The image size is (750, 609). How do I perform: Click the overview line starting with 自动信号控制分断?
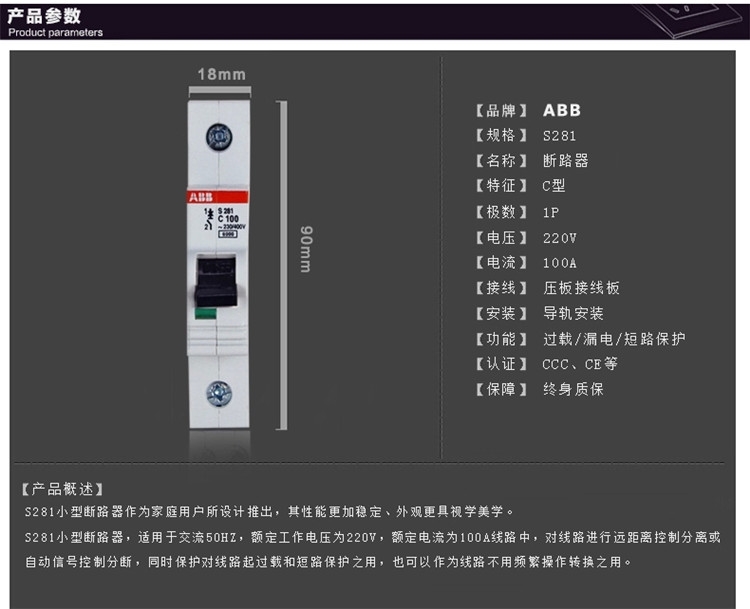[x=329, y=562]
